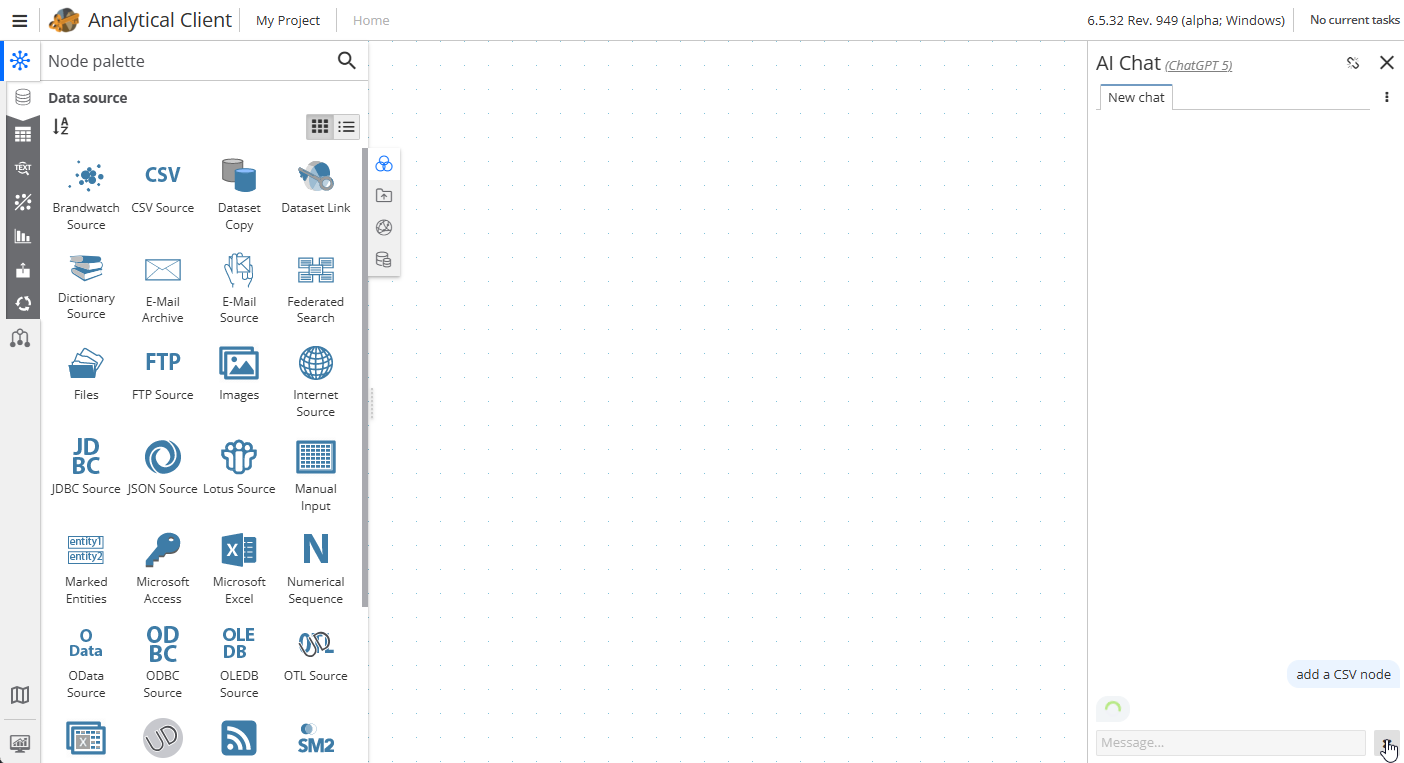Screen dimensions: 1404x763
Task: Click the globe icon in canvas toolbar
Action: pos(384,228)
